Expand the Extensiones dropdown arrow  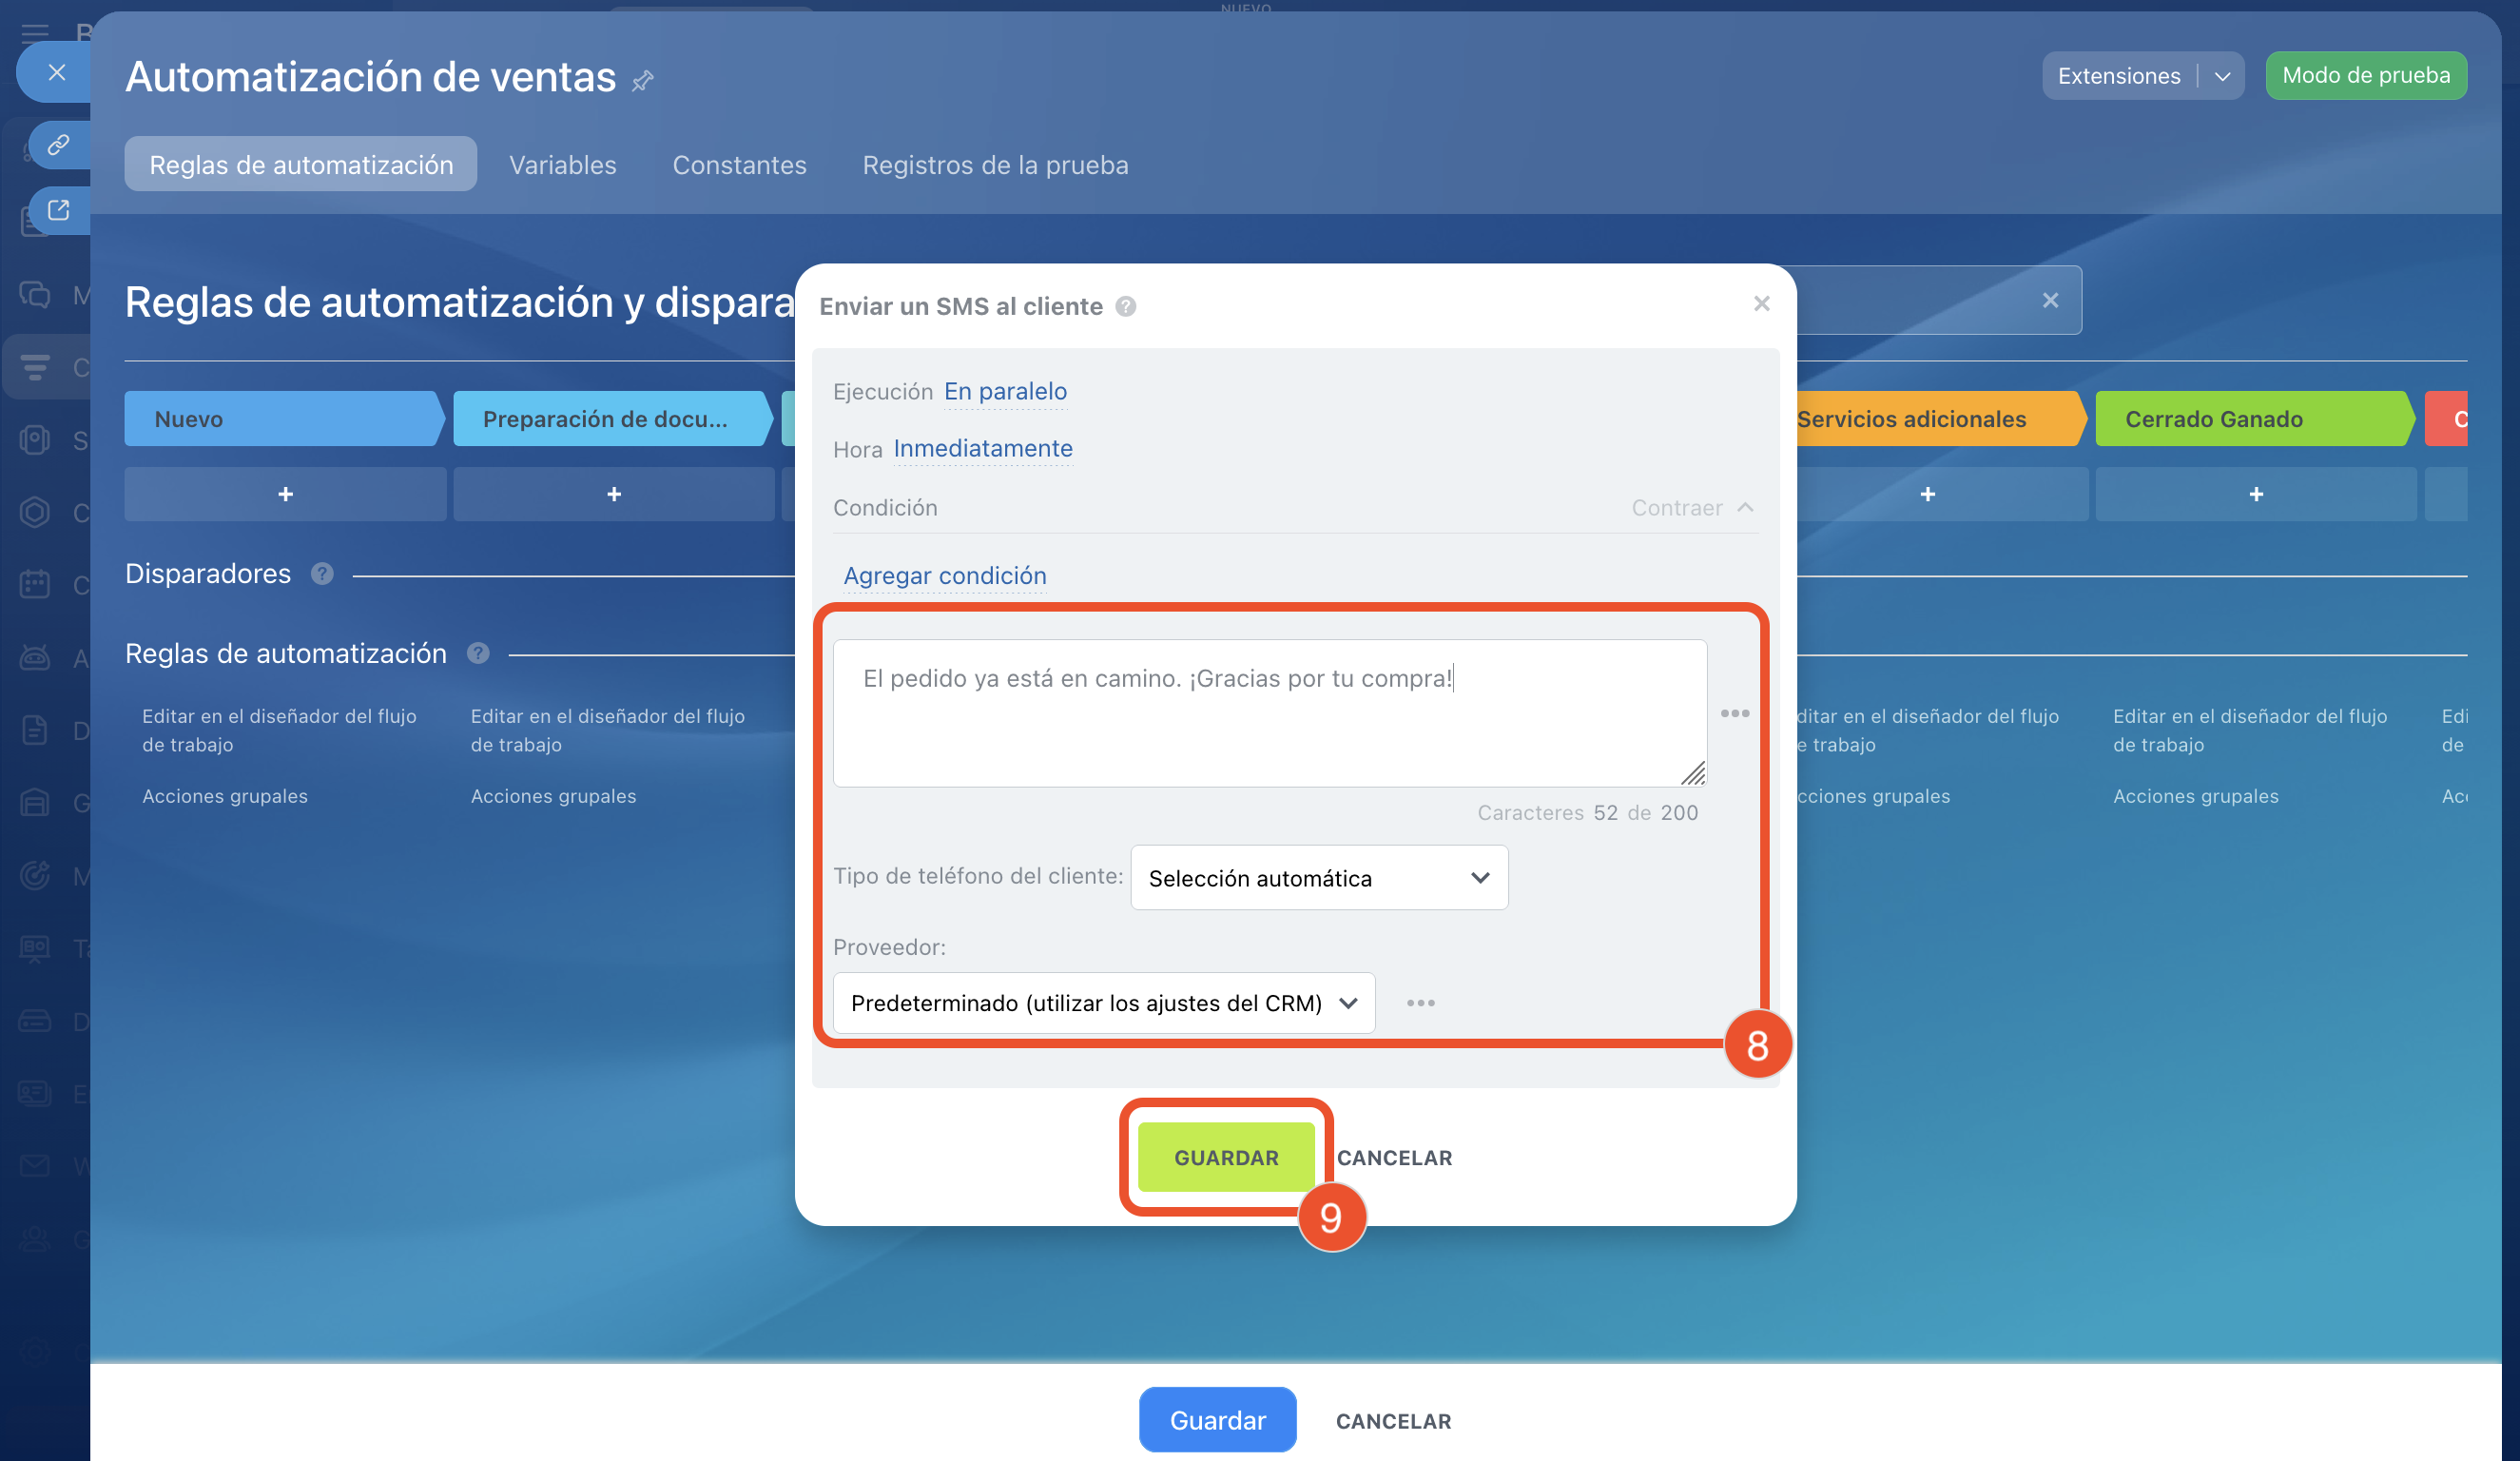[2222, 76]
